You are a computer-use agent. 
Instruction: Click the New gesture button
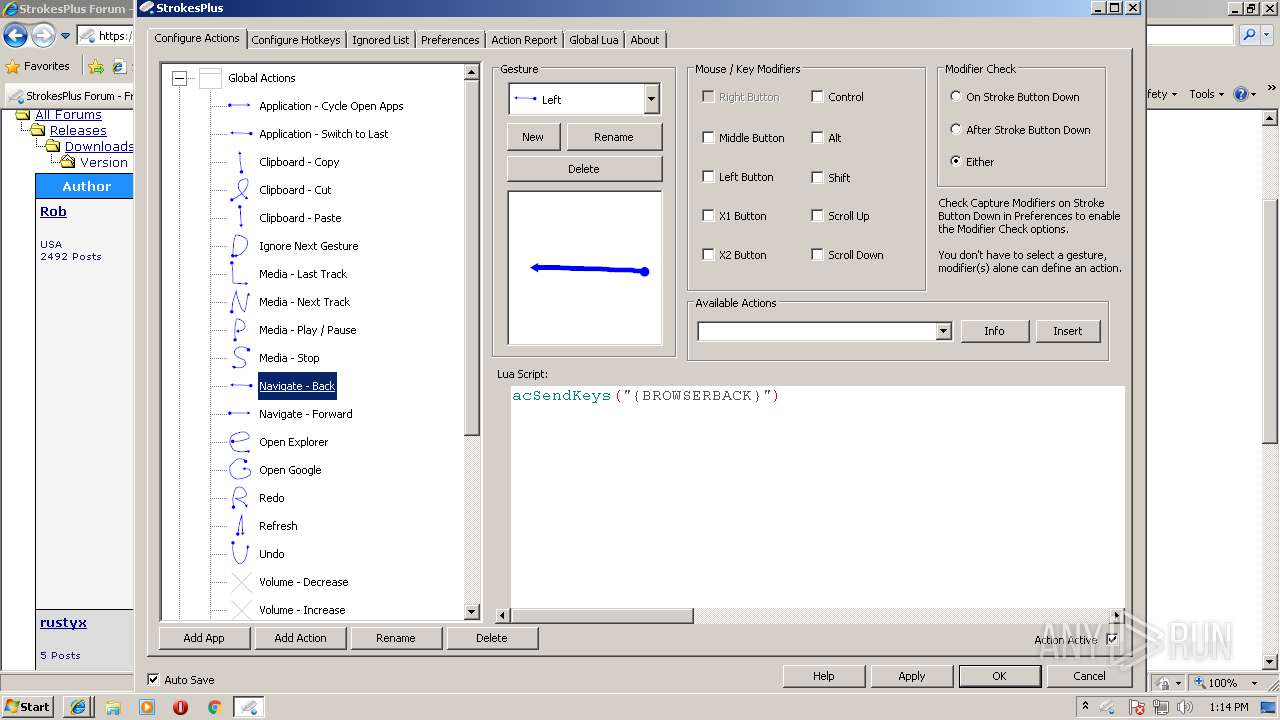pos(533,137)
